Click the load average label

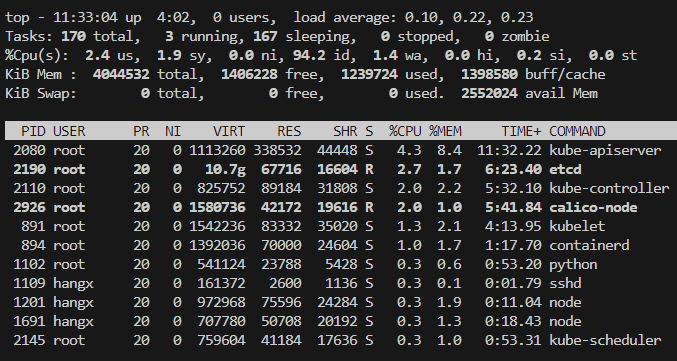point(345,17)
